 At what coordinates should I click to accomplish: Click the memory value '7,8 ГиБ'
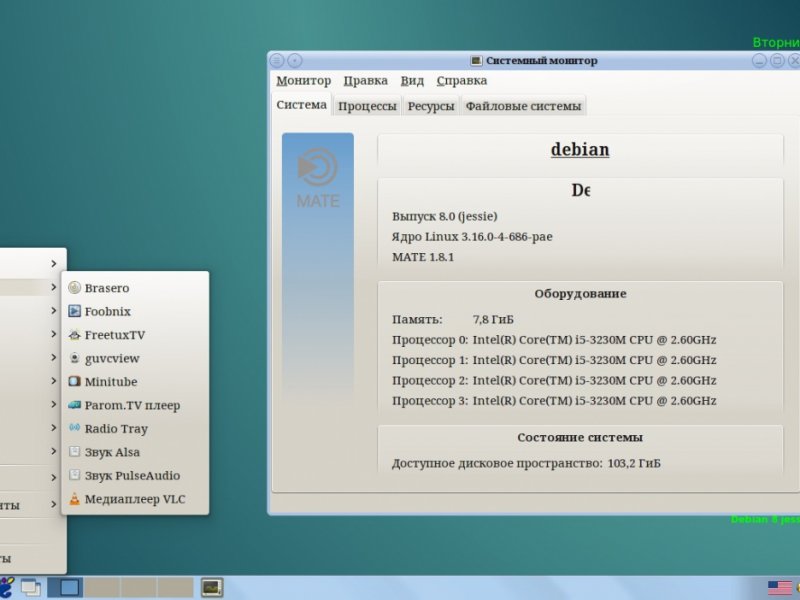point(493,319)
